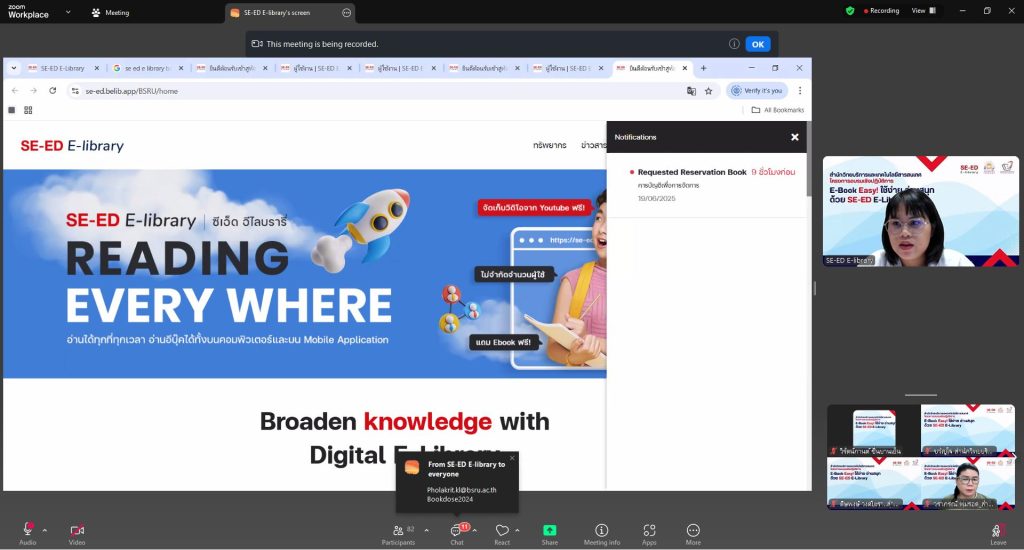Open the shared screen options ellipsis
This screenshot has width=1024, height=550.
(347, 12)
